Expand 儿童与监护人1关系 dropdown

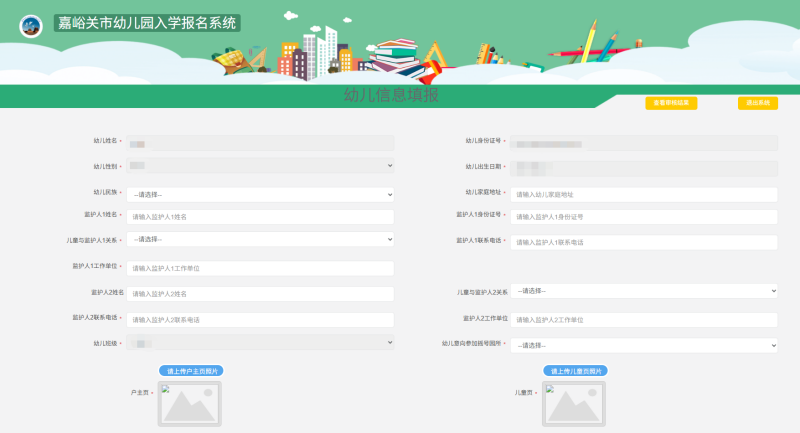click(x=260, y=239)
